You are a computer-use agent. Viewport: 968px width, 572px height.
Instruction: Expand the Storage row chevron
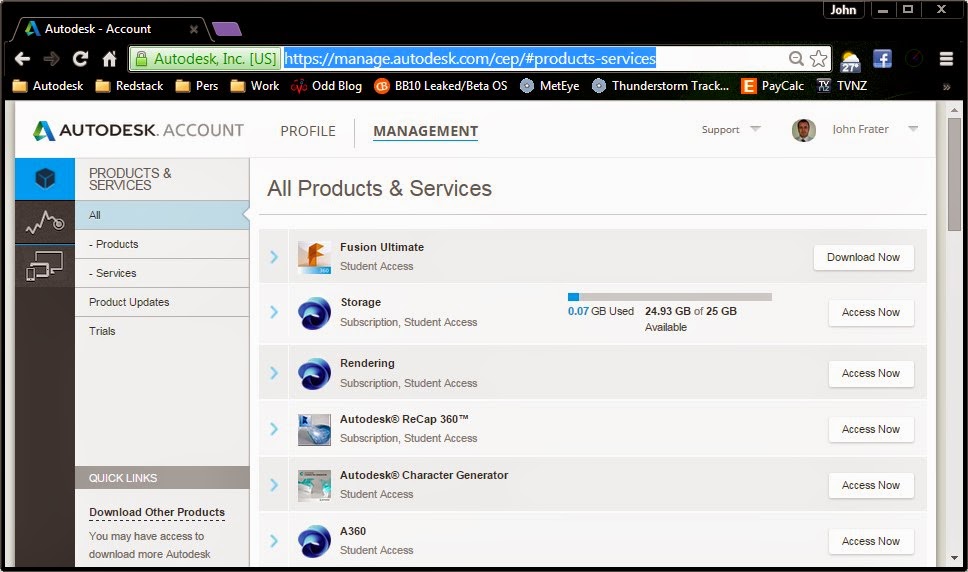coord(274,312)
